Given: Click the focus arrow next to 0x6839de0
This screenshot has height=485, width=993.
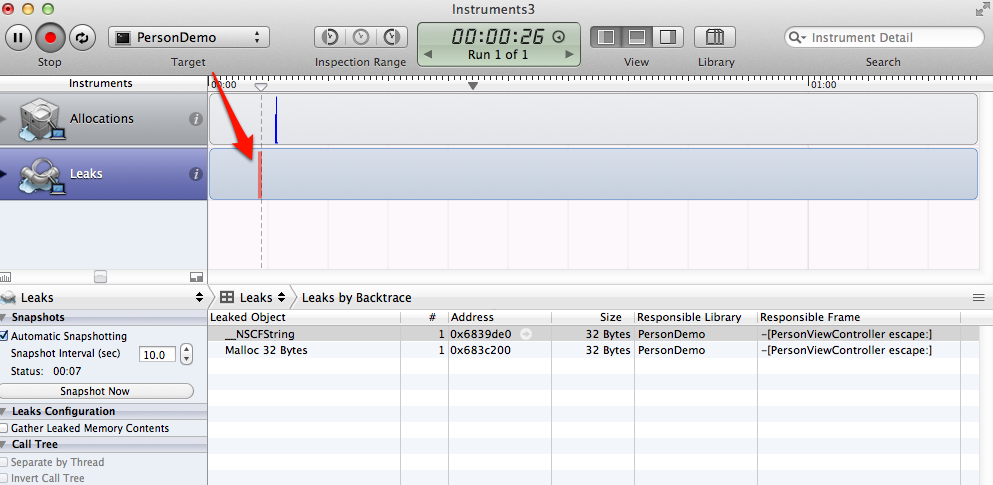Looking at the screenshot, I should pyautogui.click(x=525, y=334).
